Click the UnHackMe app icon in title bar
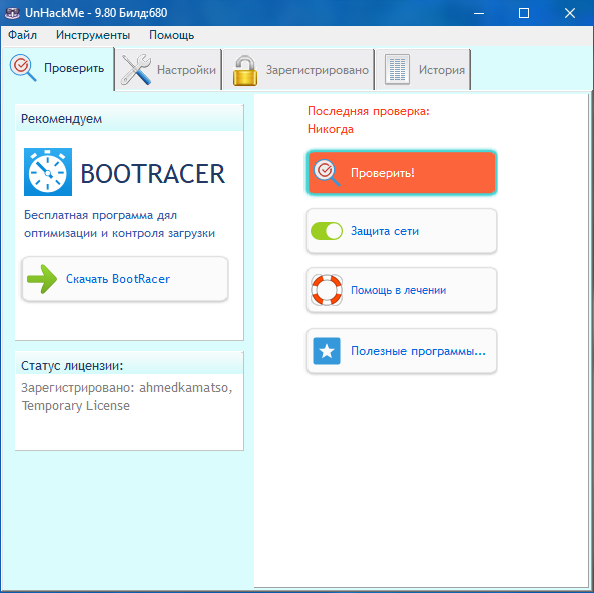The image size is (594, 593). [x=12, y=13]
